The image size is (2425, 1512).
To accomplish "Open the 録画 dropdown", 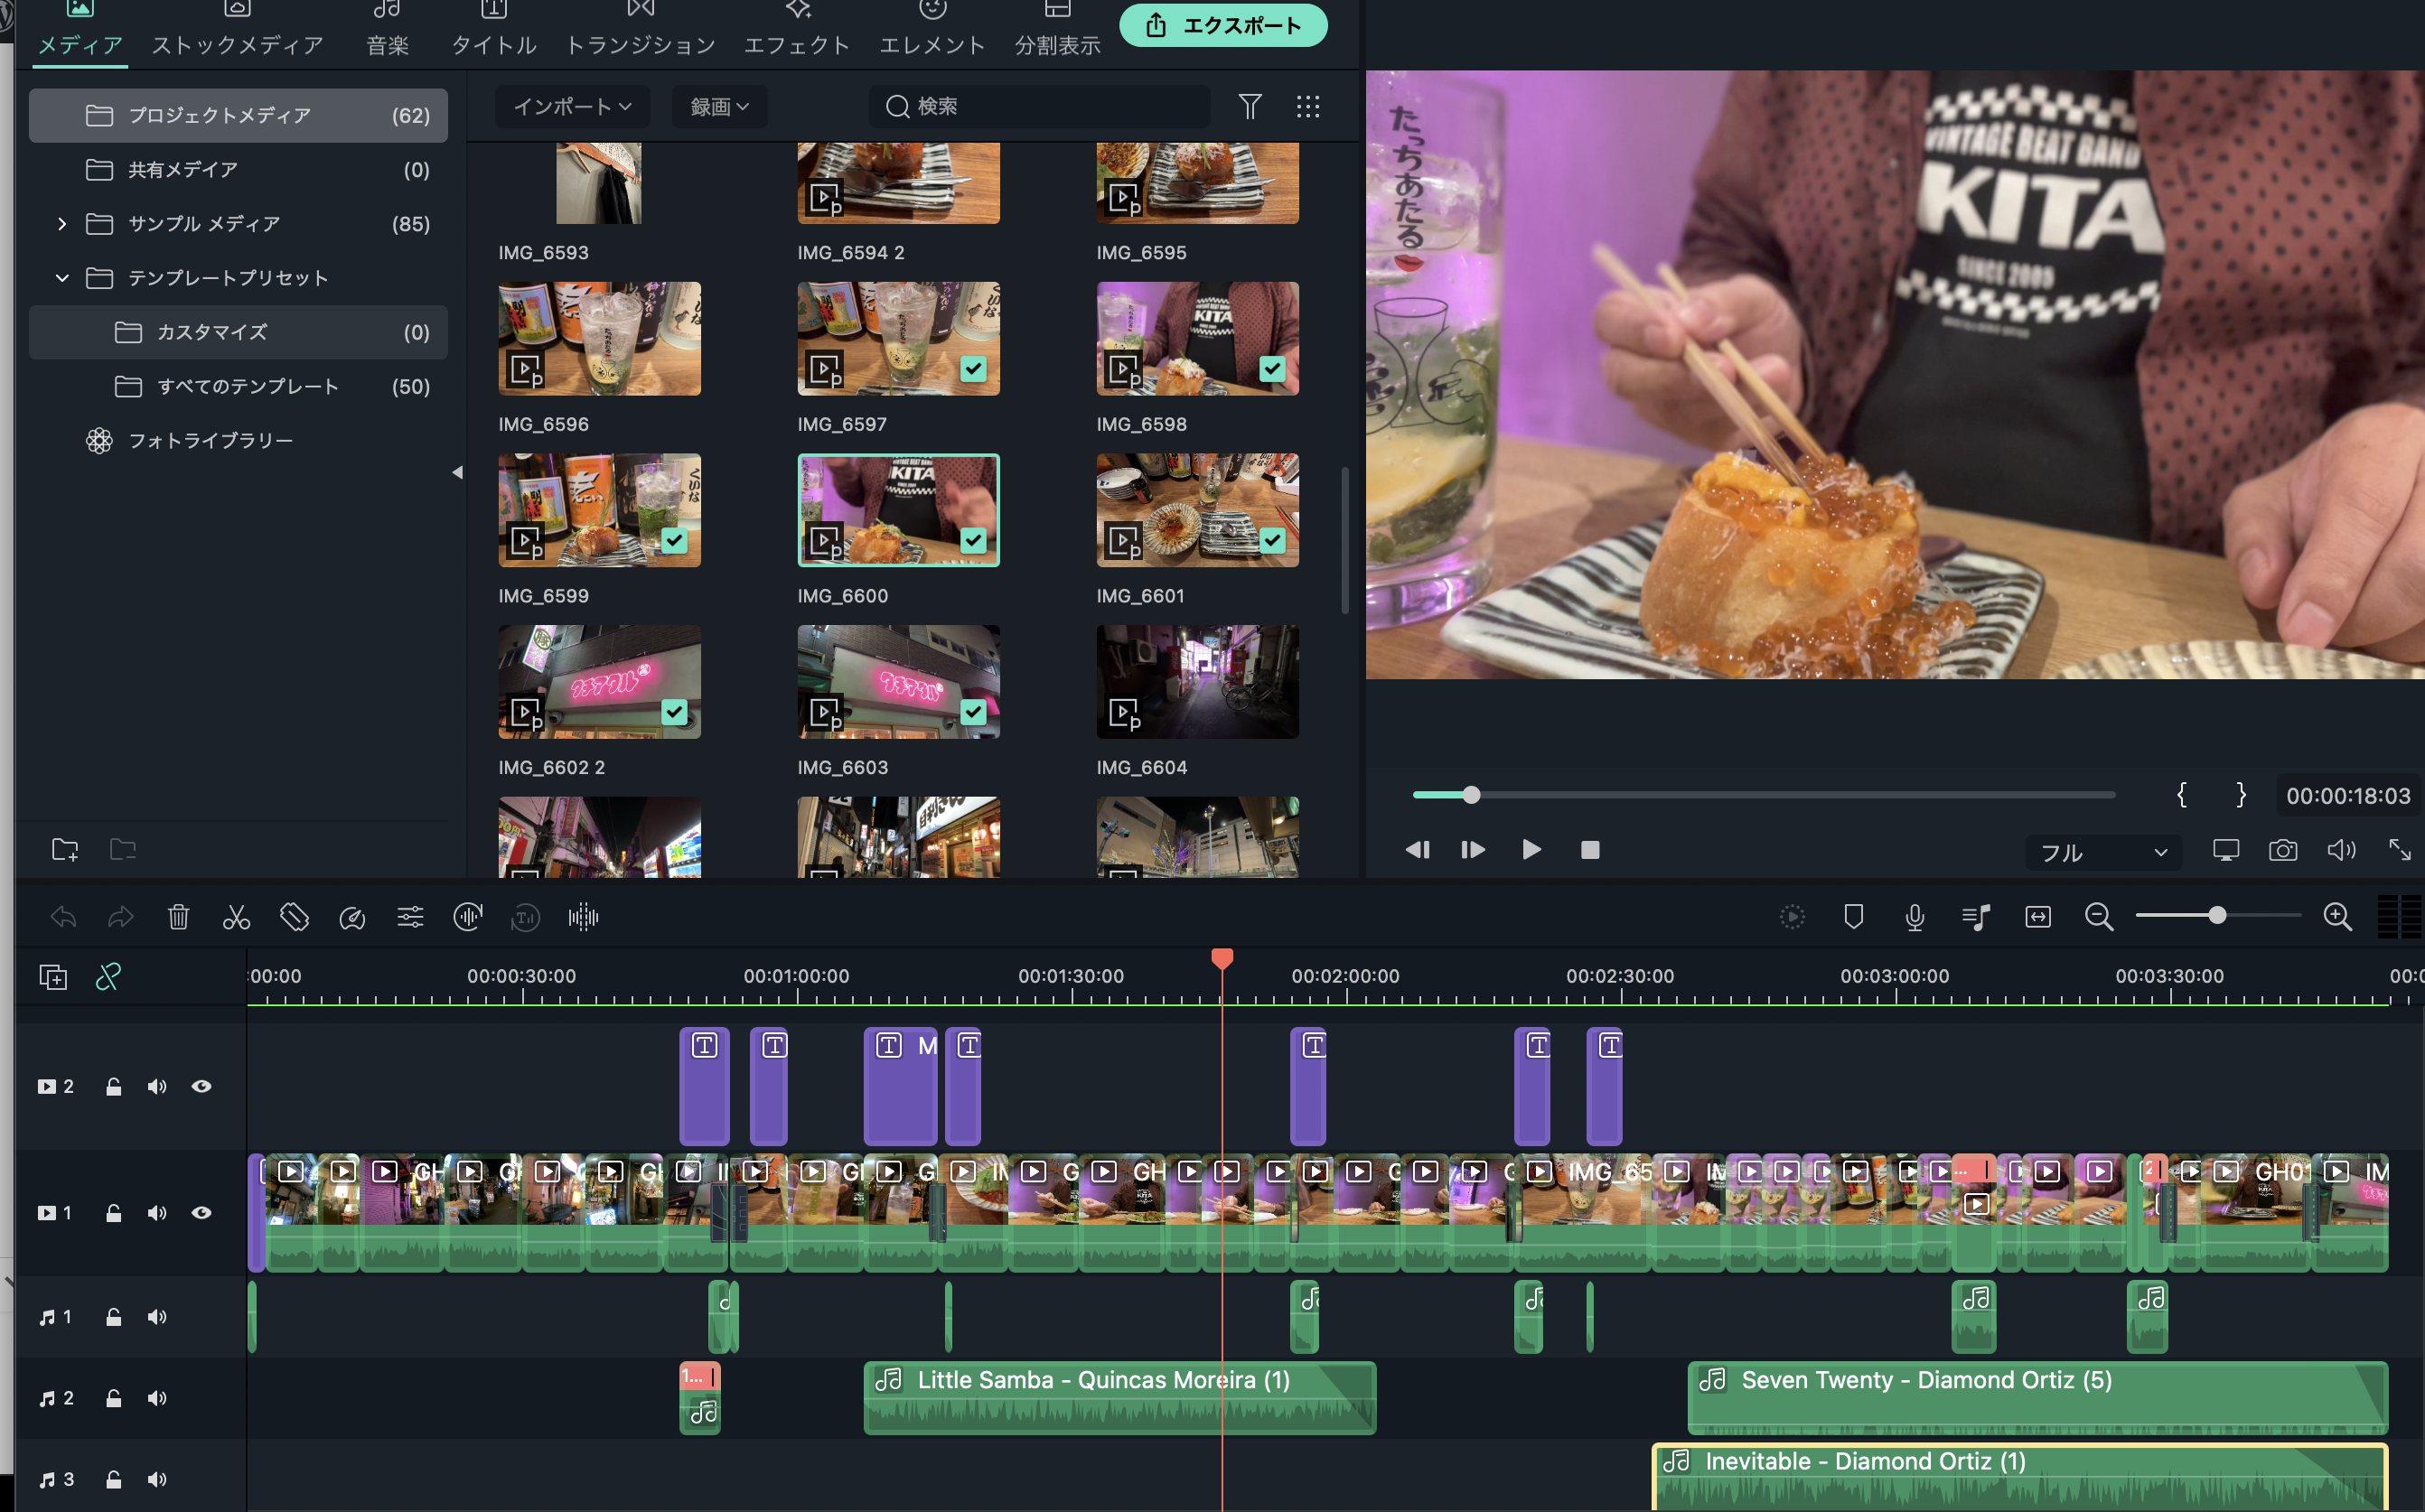I will [x=719, y=106].
